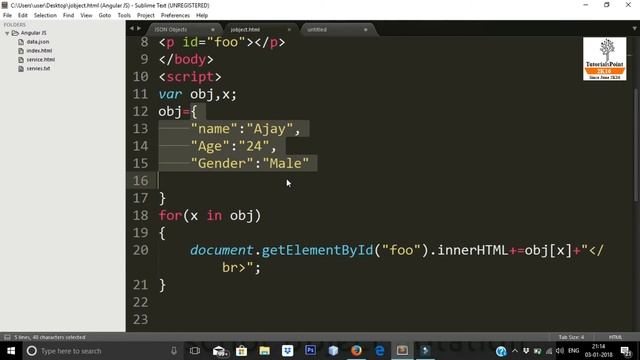The width and height of the screenshot is (640, 360).
Task: Open the Windows Start menu
Action: tap(11, 351)
